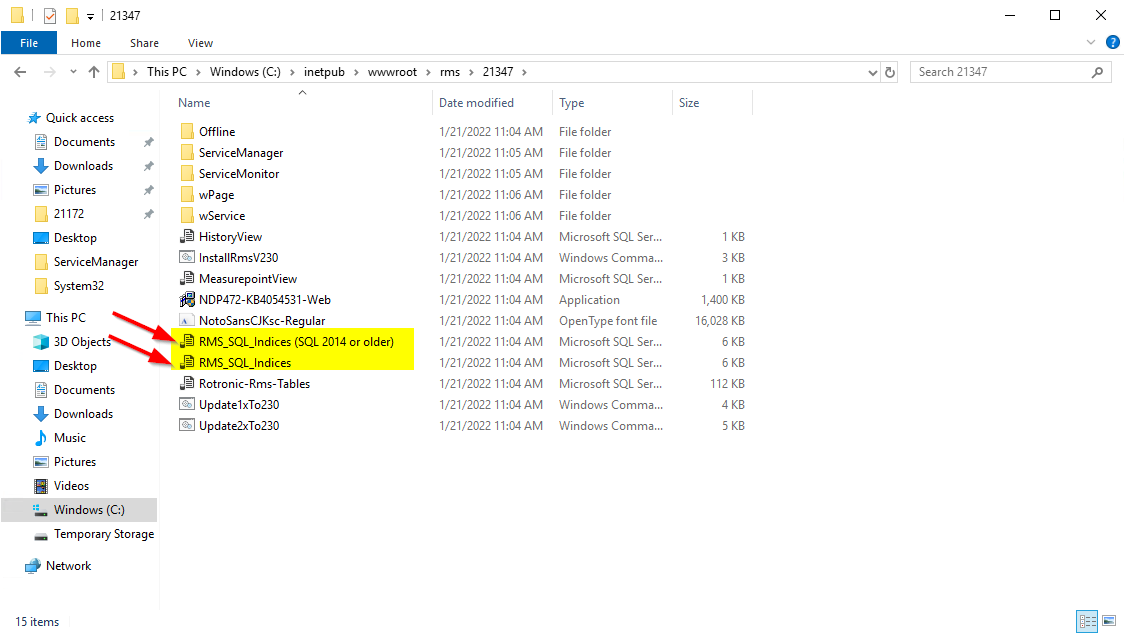This screenshot has height=634, width=1124.
Task: Click This PC in the navigation pane
Action: tap(56, 318)
